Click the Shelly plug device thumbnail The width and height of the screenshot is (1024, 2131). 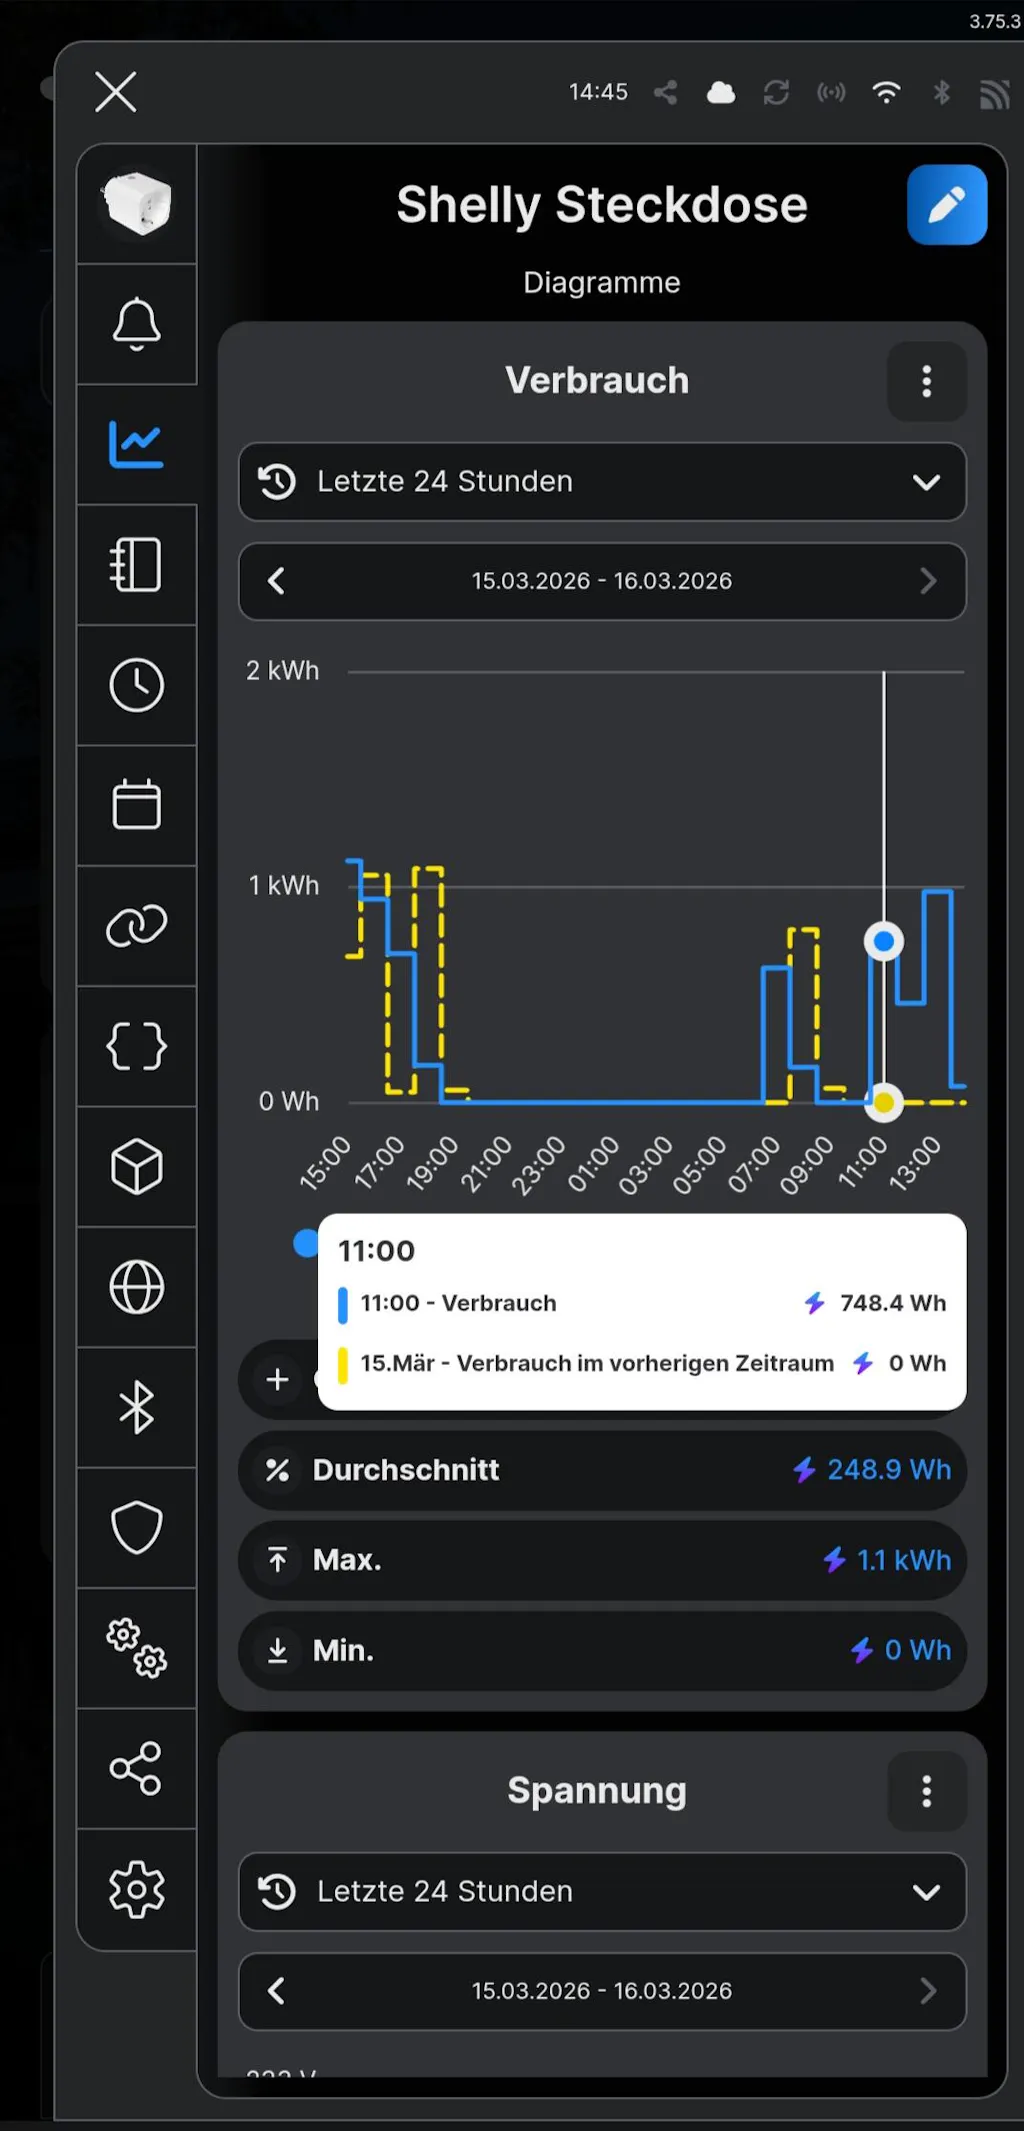coord(136,205)
